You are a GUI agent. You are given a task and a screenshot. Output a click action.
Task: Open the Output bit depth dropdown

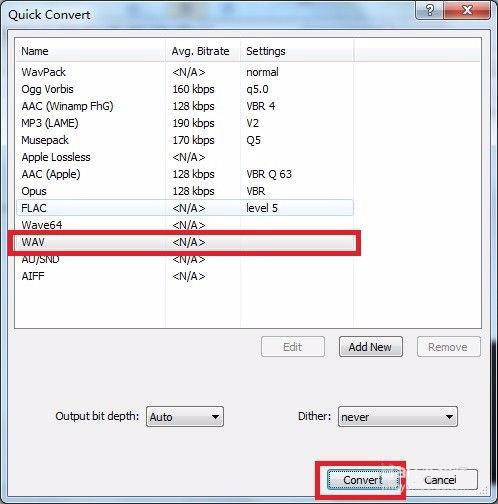click(x=185, y=417)
